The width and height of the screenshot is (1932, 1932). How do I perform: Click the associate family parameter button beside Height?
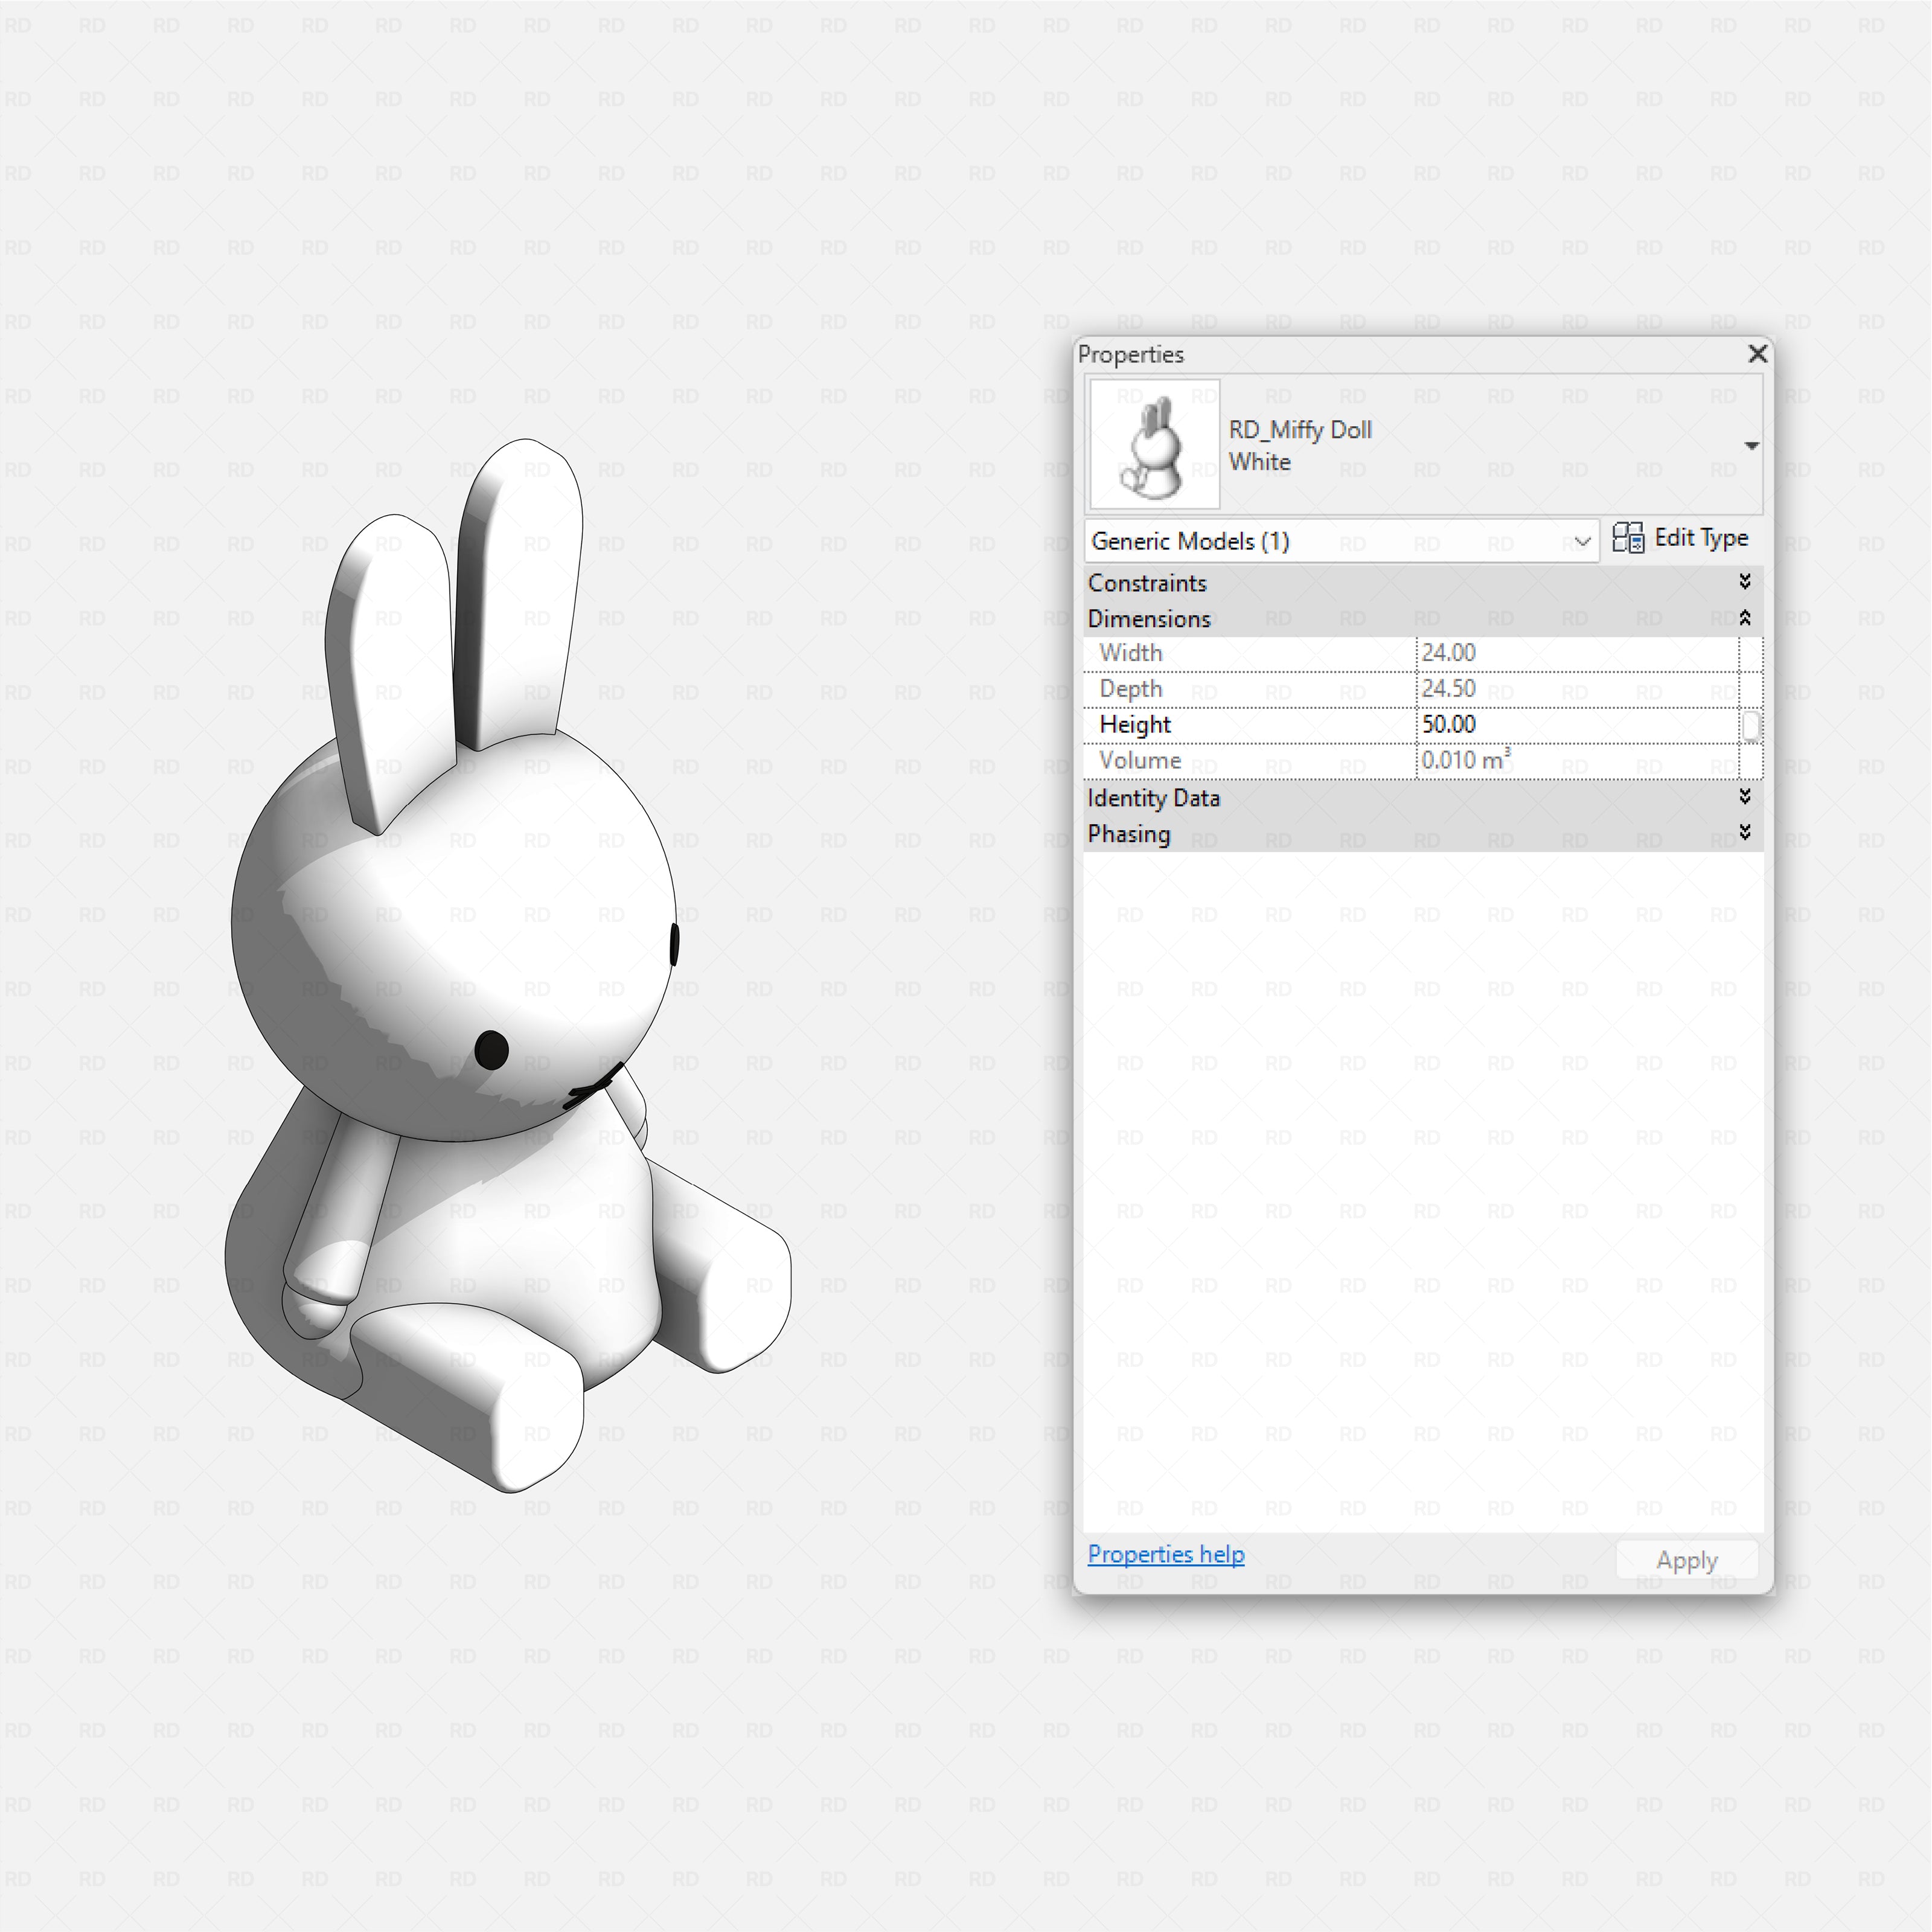1751,725
